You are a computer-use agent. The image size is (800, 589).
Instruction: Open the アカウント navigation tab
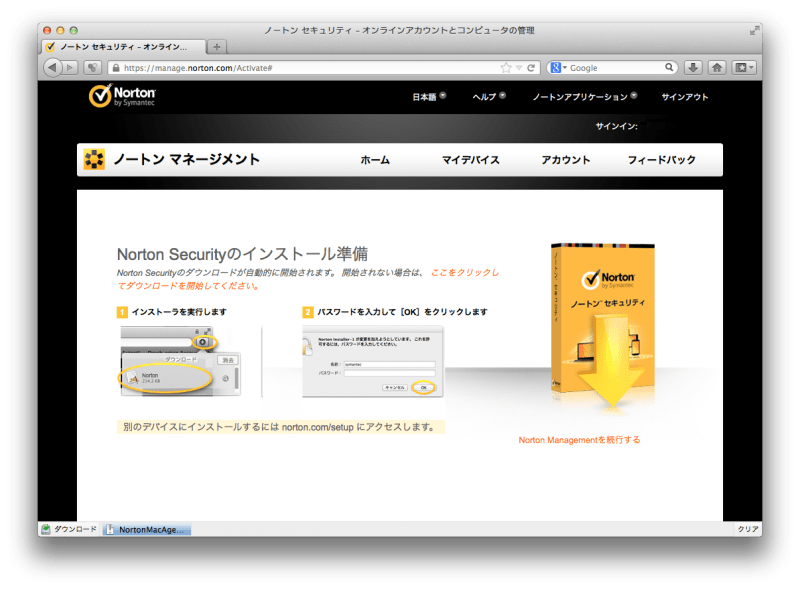(x=565, y=160)
